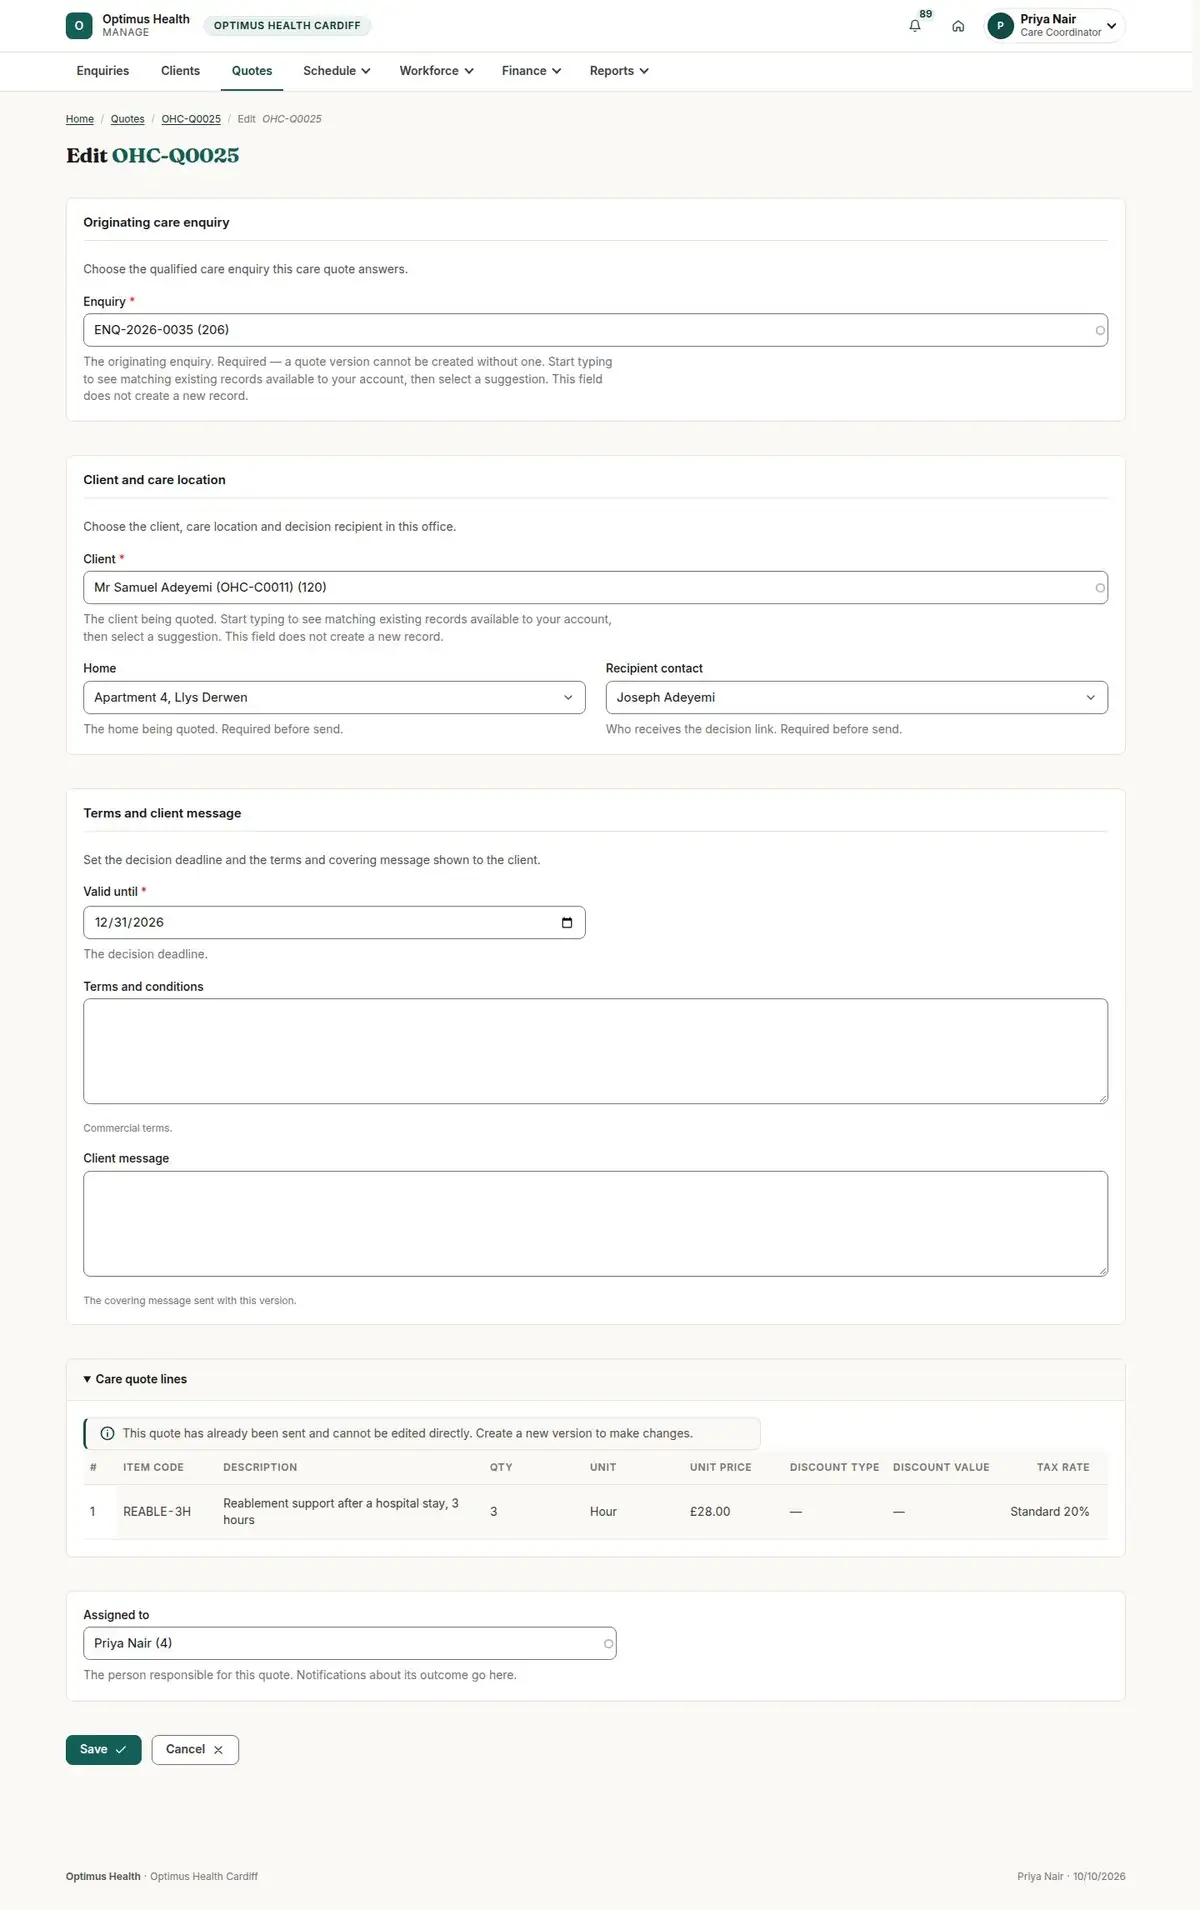Screen dimensions: 1200x1910
Task: Click the Assigned to field
Action: click(349, 1643)
